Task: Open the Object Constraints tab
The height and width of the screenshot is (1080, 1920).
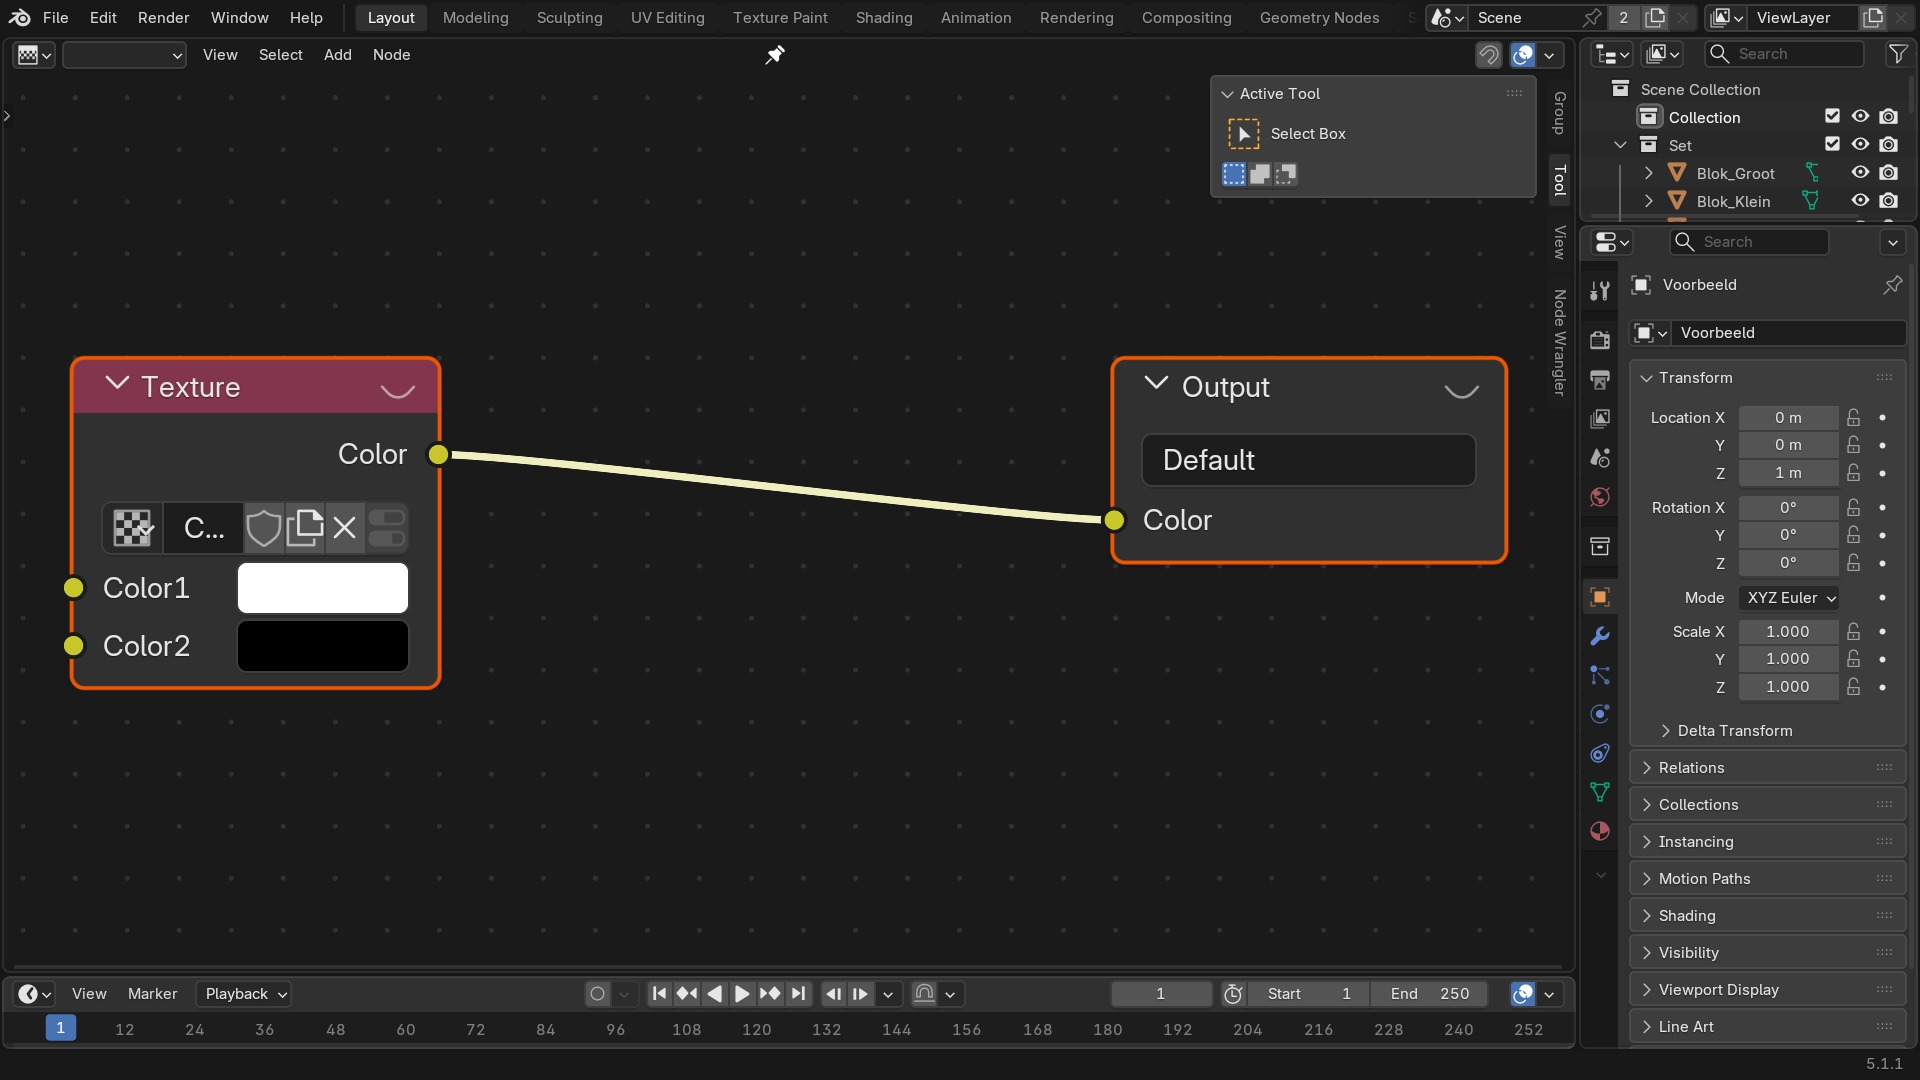Action: click(x=1600, y=753)
